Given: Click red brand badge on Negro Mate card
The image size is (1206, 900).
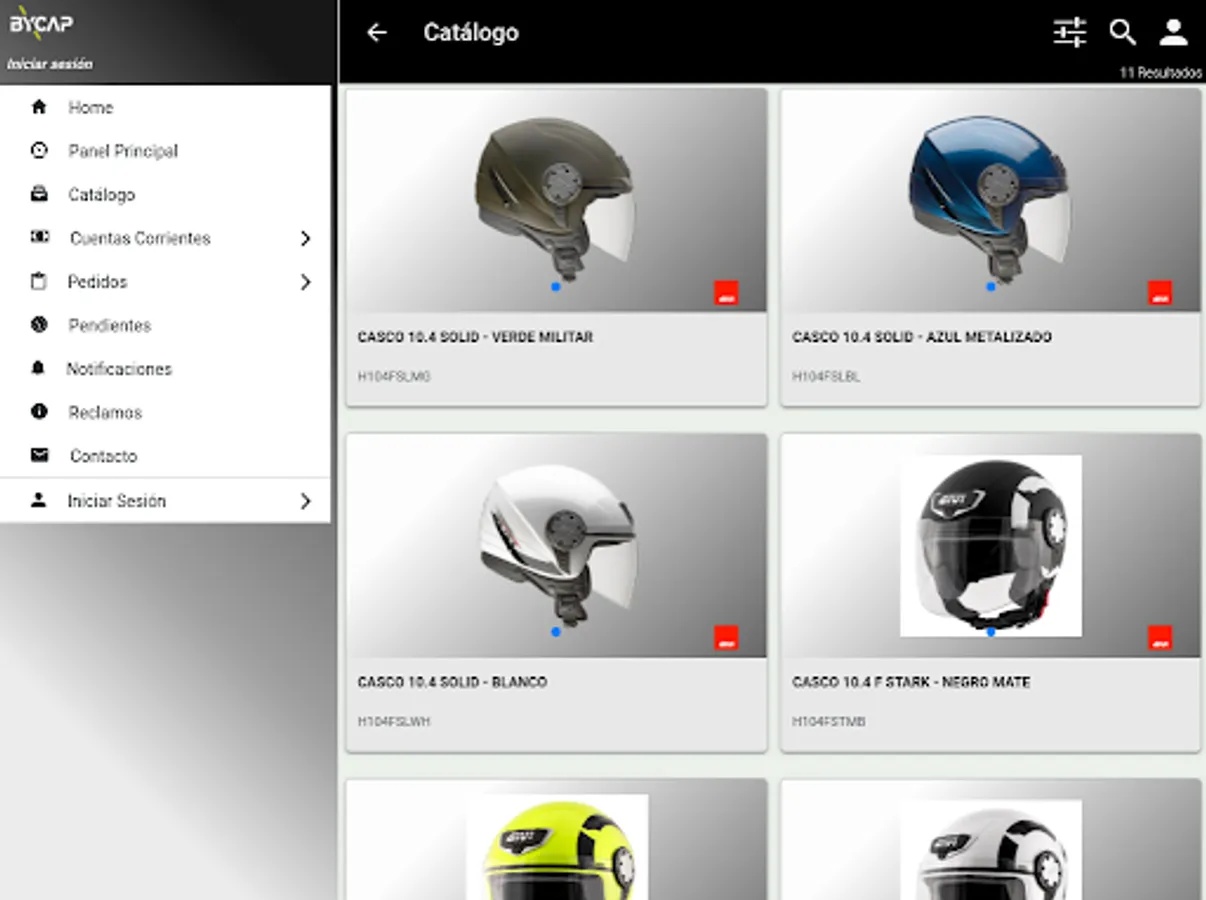Looking at the screenshot, I should [1160, 638].
